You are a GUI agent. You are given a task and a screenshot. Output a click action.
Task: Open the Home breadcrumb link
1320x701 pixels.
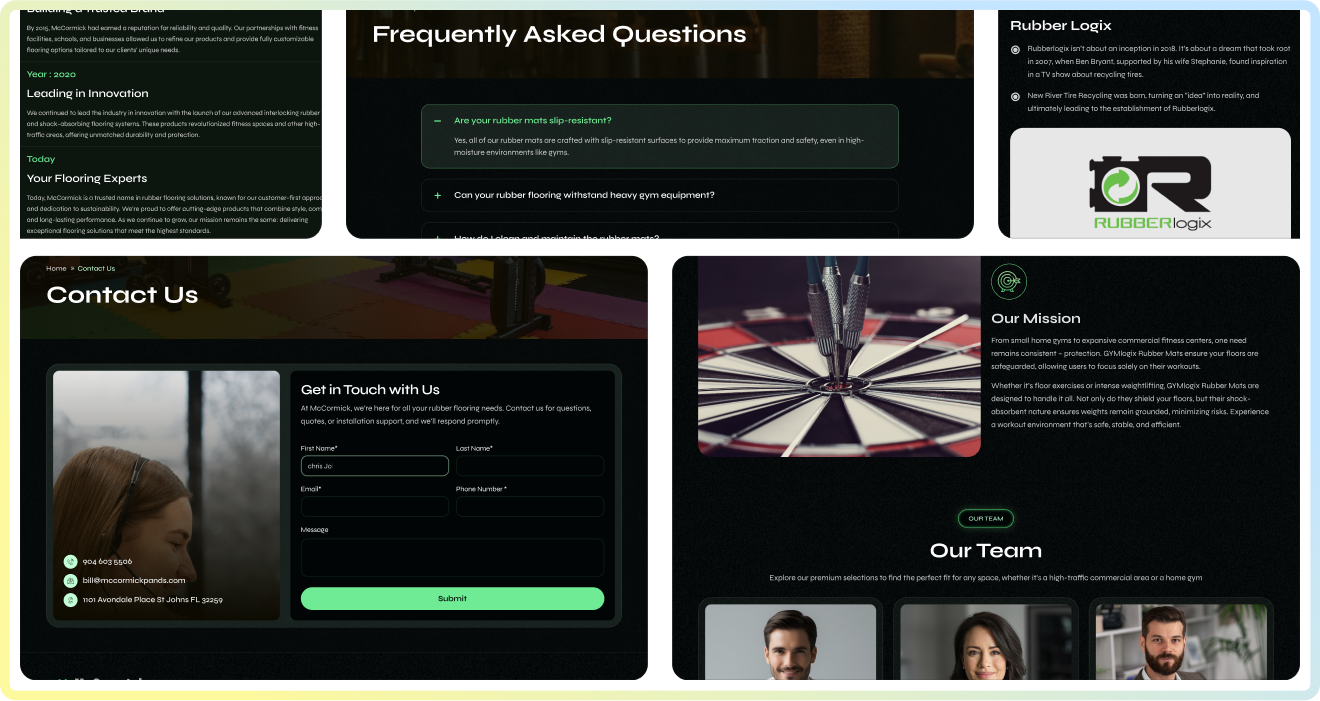click(x=56, y=268)
